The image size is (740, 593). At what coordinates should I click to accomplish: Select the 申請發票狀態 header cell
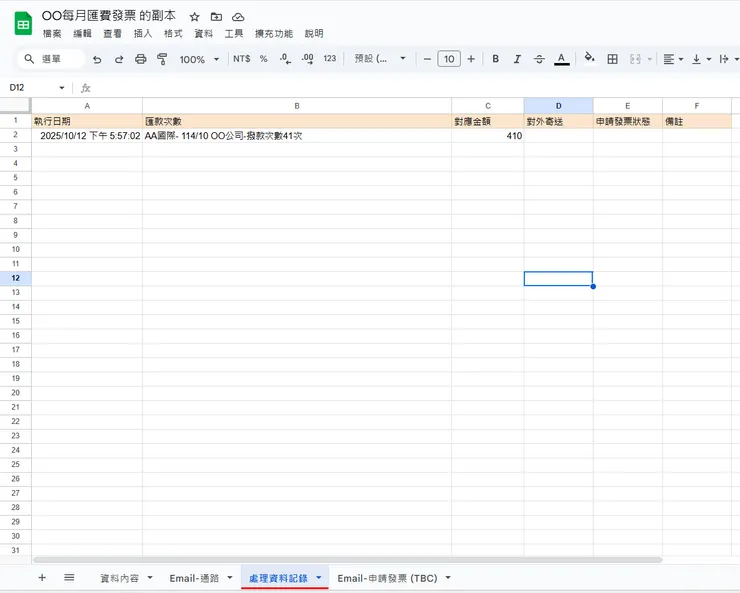[x=628, y=121]
